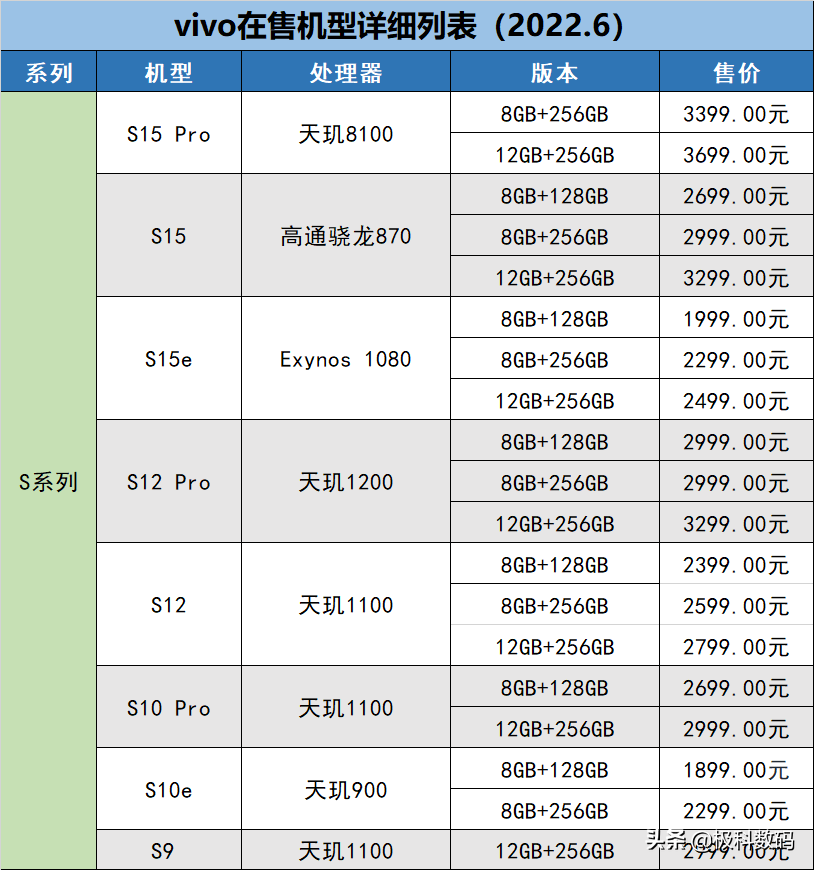Click S15e's 2299.00元 price cell

point(737,359)
